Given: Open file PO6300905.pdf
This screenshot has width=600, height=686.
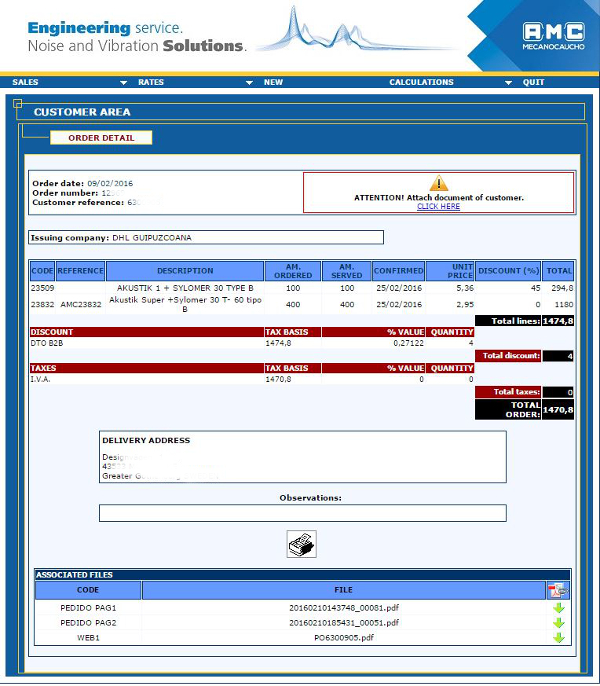Looking at the screenshot, I should (x=344, y=637).
